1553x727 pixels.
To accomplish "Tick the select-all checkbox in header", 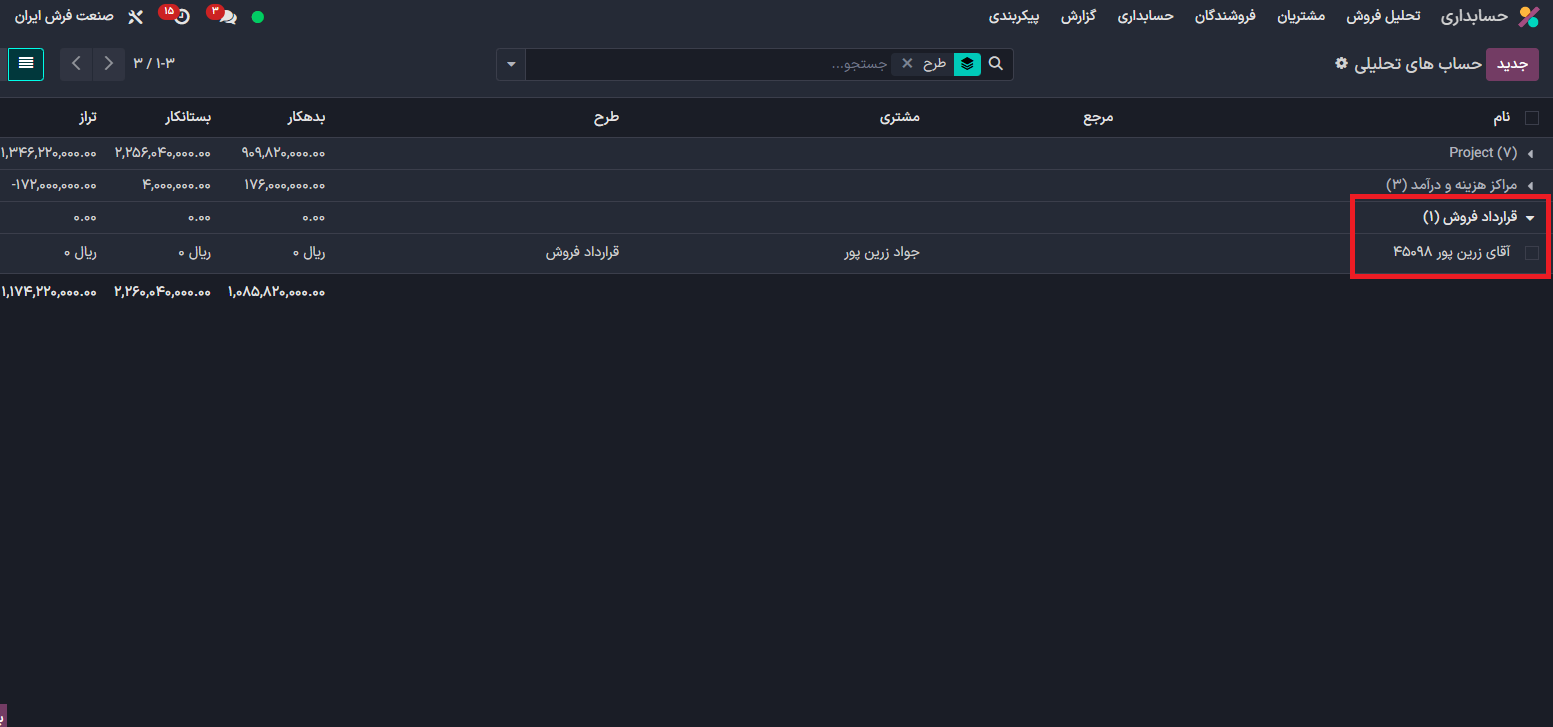I will (x=1531, y=118).
